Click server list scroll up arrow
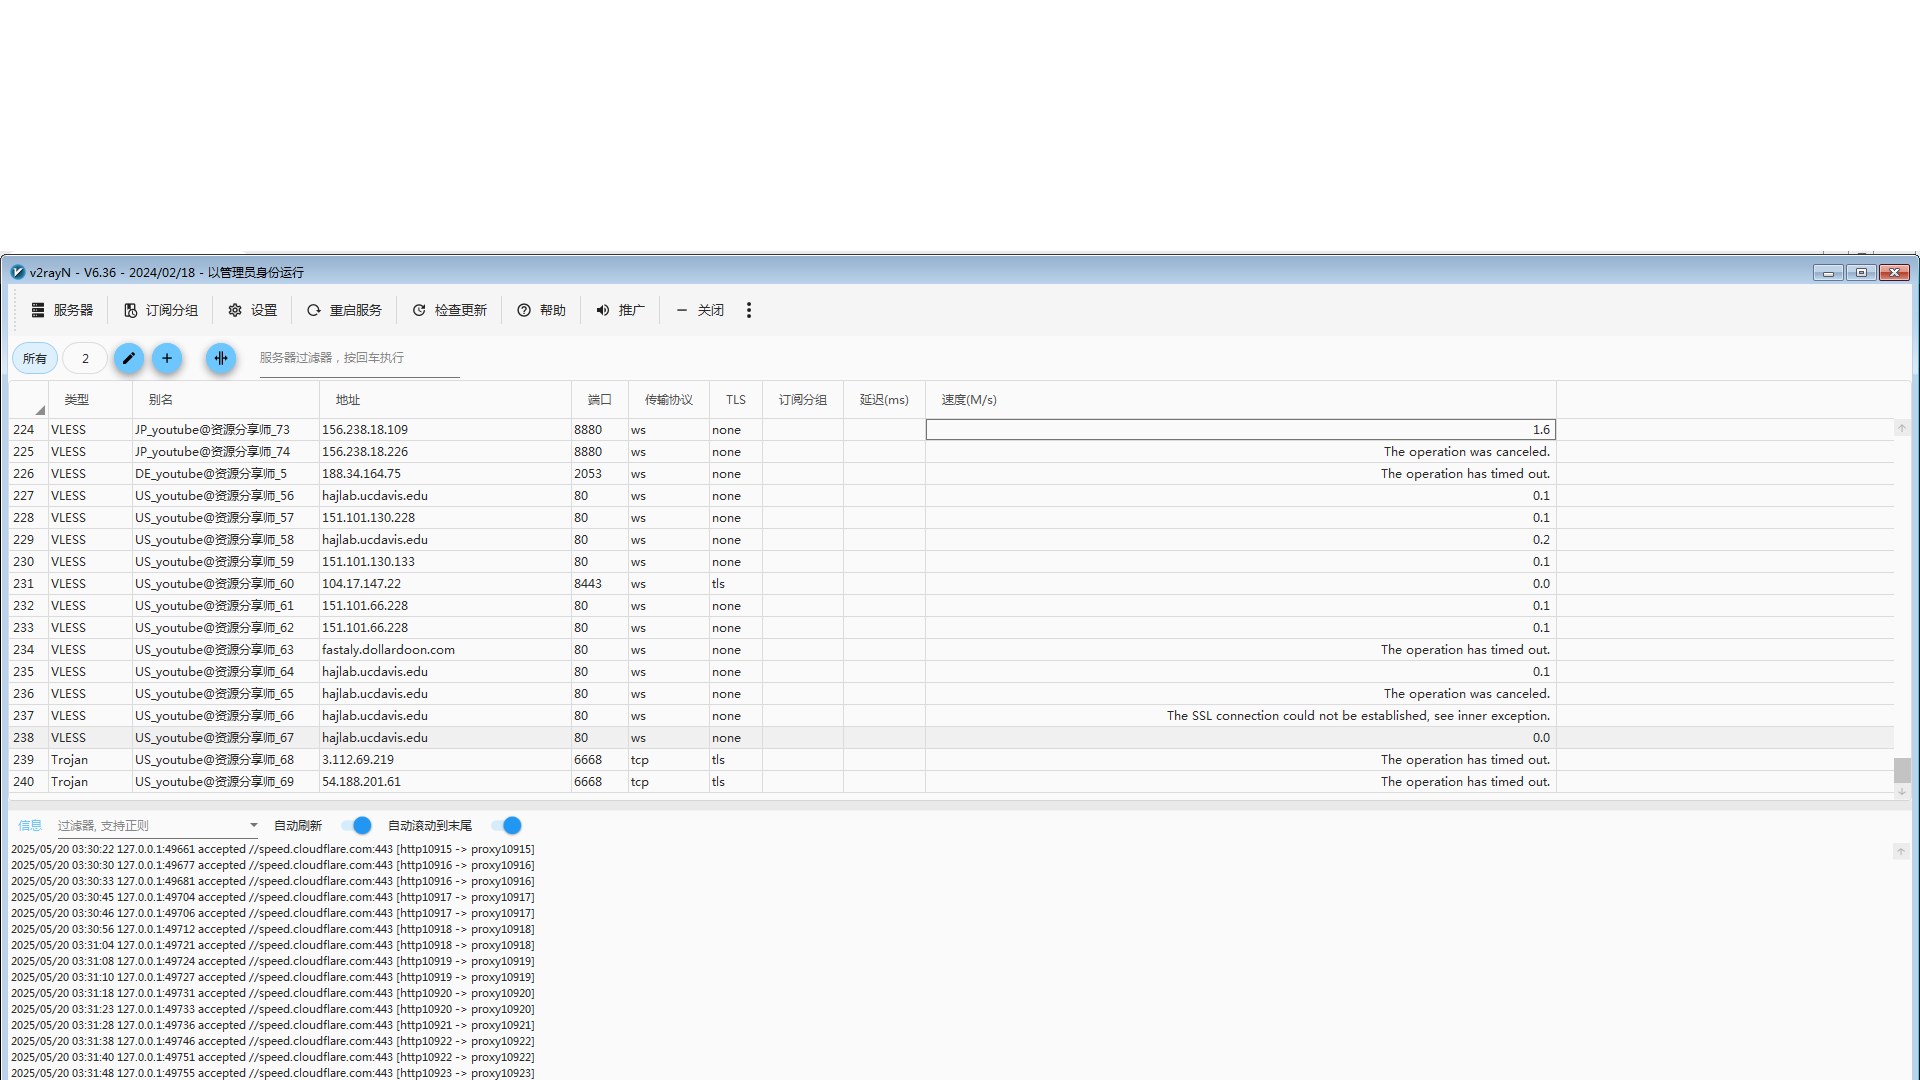This screenshot has width=1920, height=1080. pyautogui.click(x=1902, y=428)
